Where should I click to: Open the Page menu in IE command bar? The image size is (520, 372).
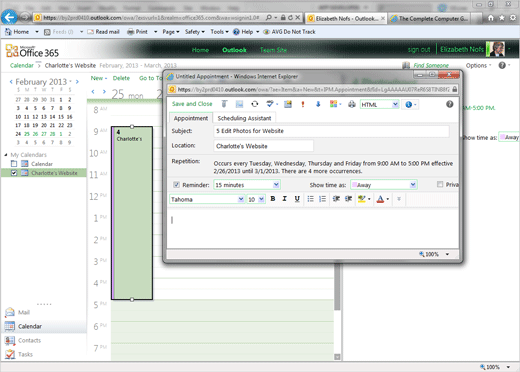[x=171, y=32]
